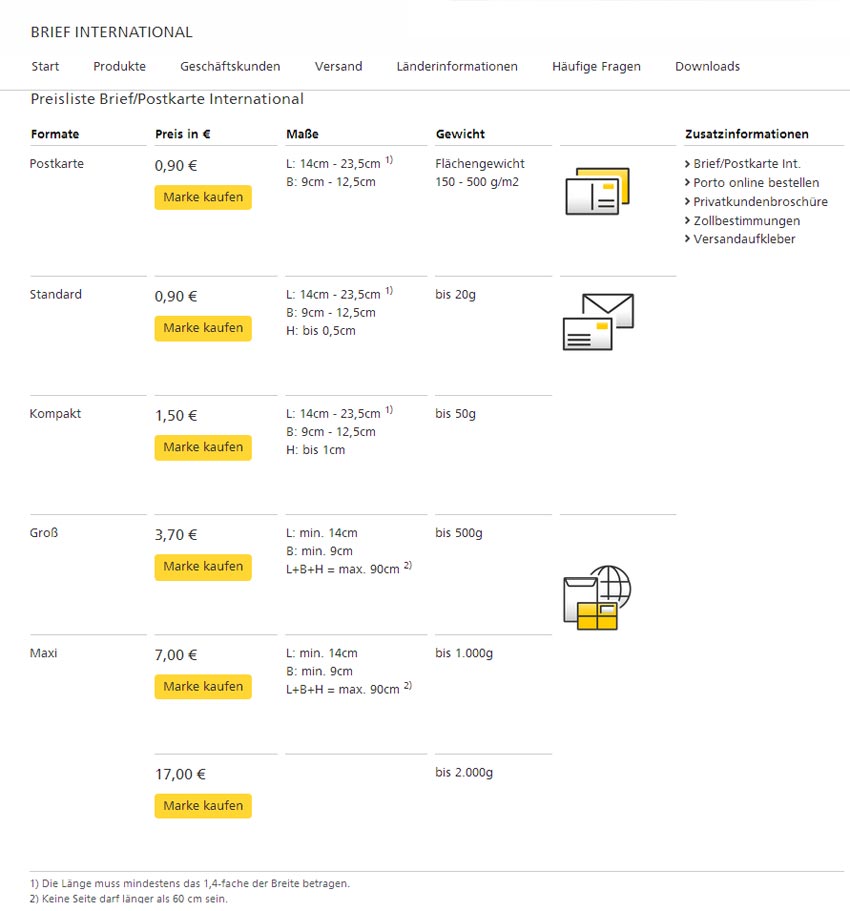Follow the Porto online bestellen link
Screen dimensions: 850x911
point(756,182)
